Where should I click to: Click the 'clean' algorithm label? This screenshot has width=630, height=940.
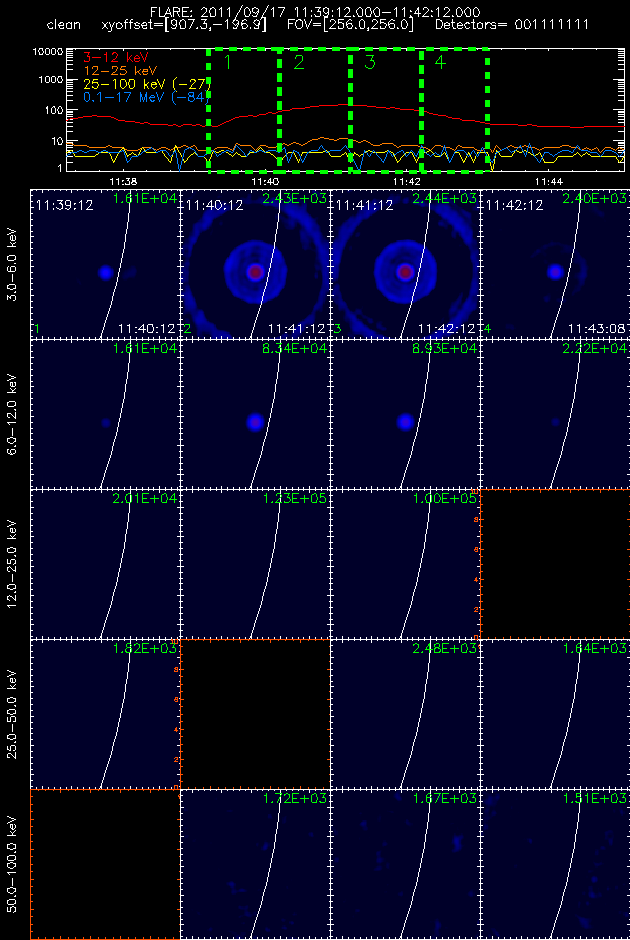[64, 25]
